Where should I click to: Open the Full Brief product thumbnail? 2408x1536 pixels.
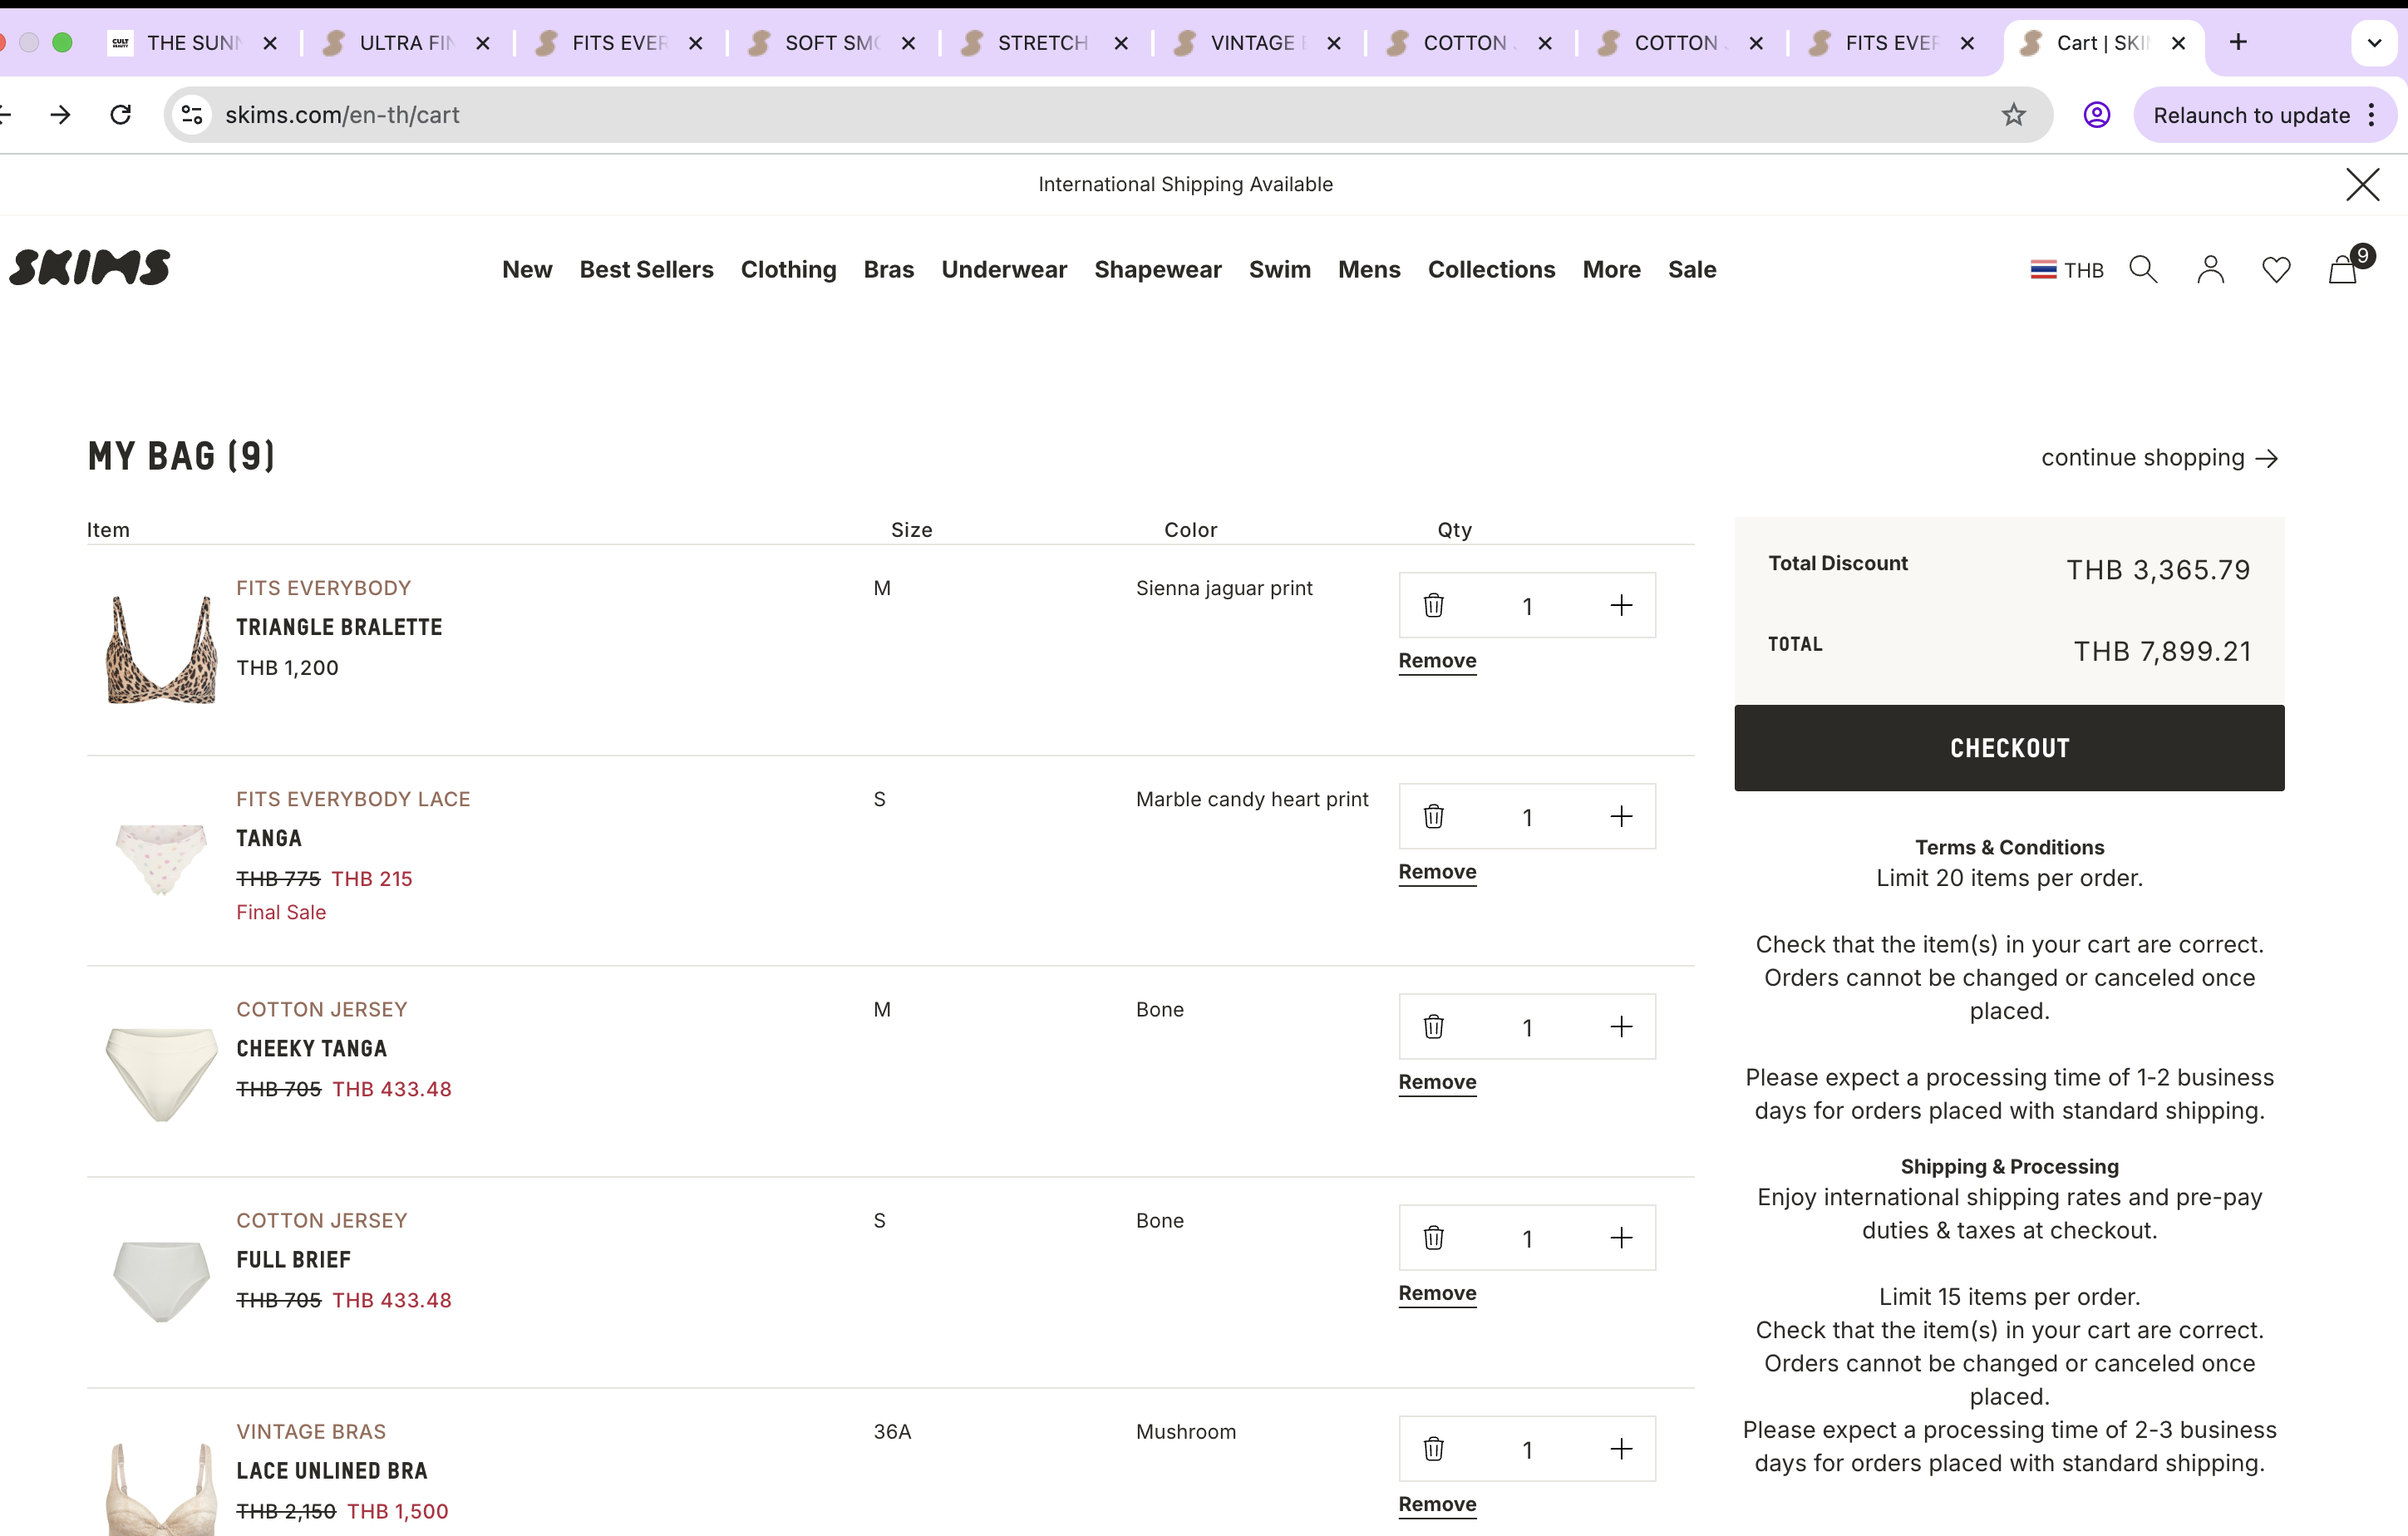161,1282
